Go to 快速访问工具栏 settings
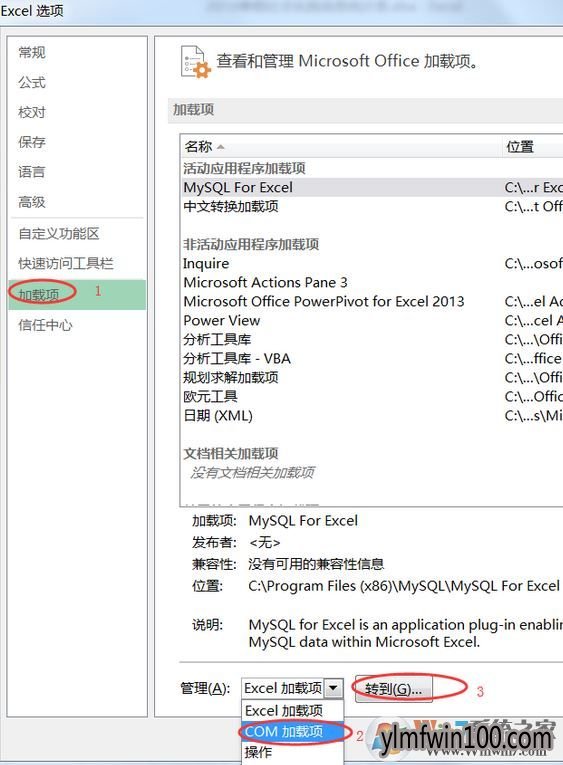Image resolution: width=563 pixels, height=765 pixels. (x=66, y=263)
